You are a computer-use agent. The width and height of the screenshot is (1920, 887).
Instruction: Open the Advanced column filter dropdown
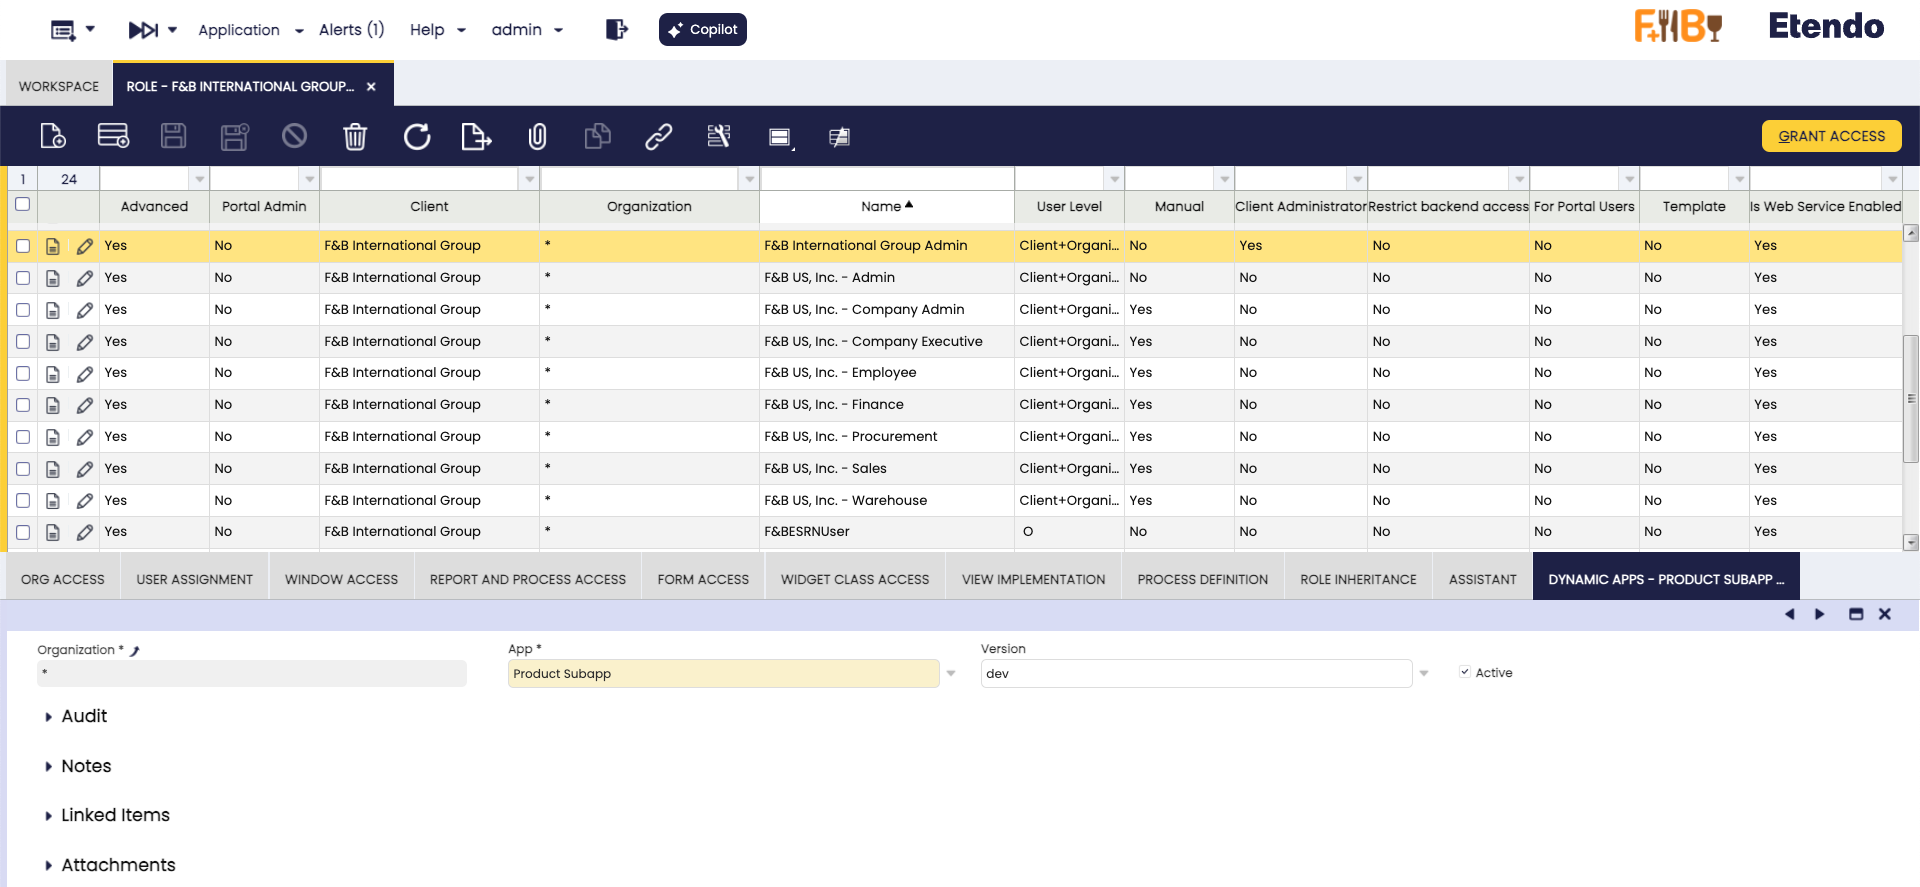pos(200,179)
